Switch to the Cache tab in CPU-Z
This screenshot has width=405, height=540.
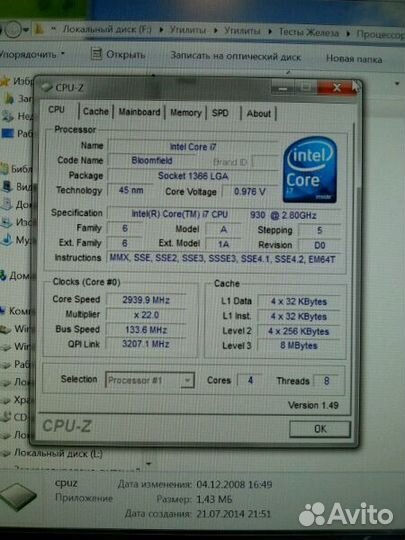click(95, 112)
